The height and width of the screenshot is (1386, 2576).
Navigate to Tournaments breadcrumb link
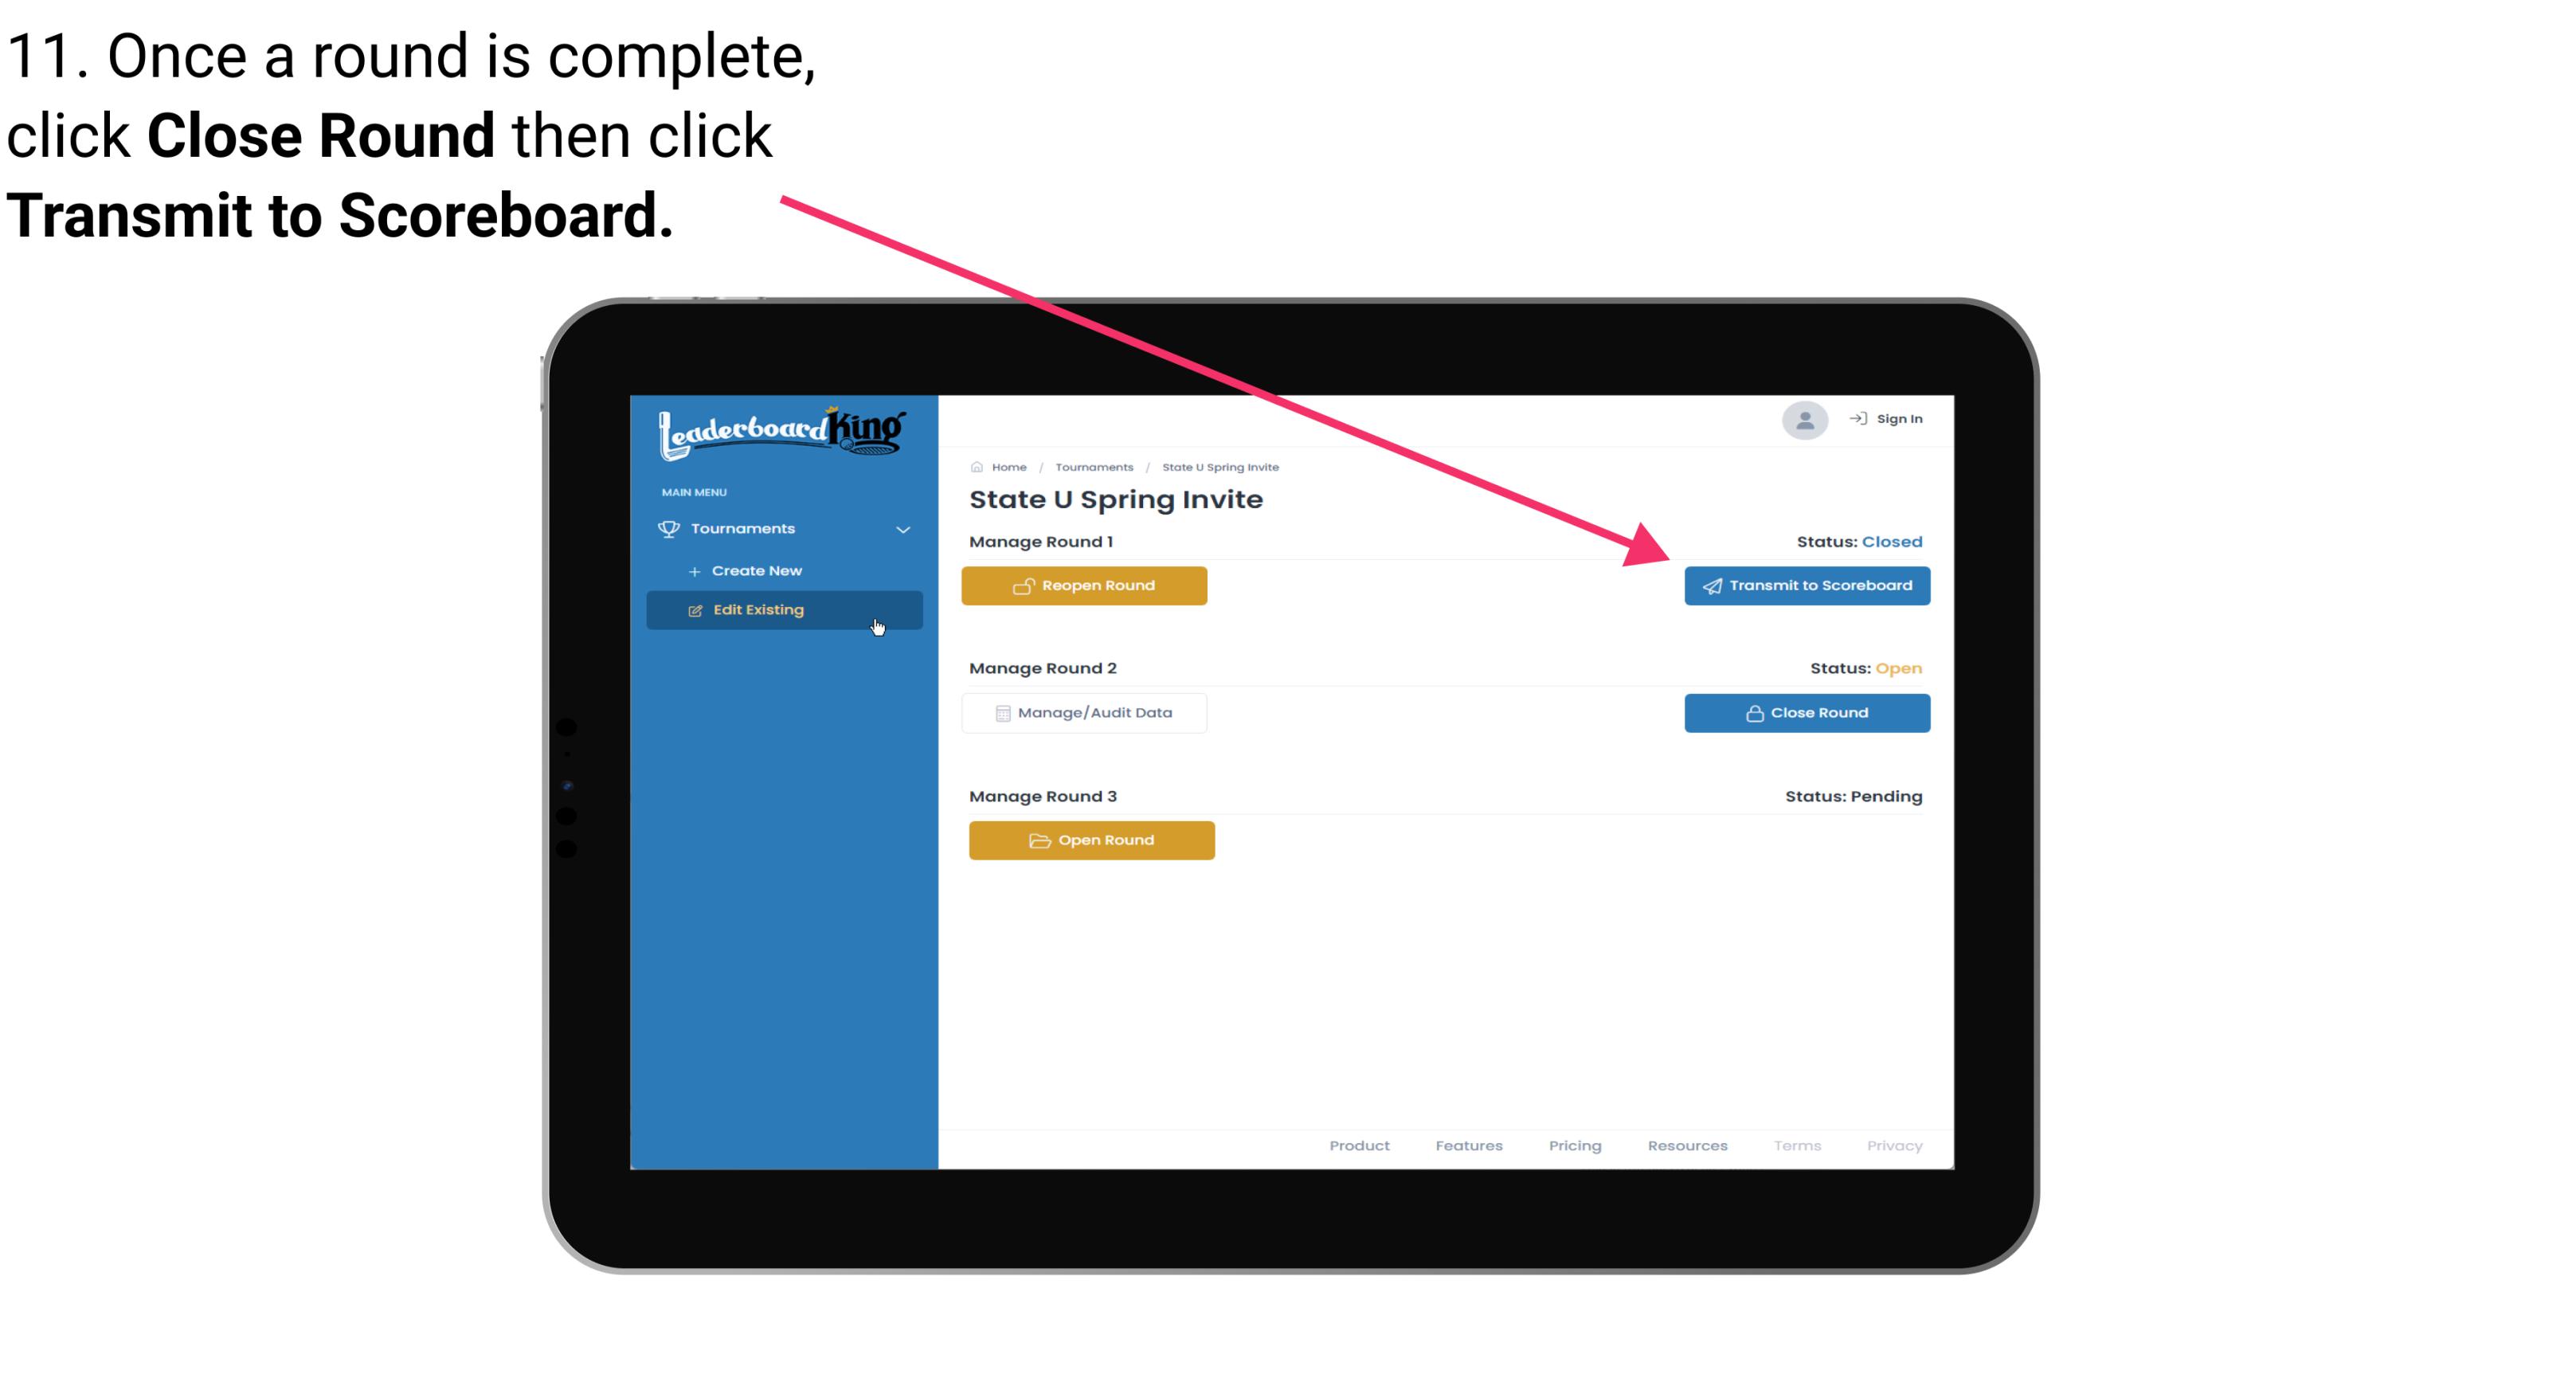1094,466
